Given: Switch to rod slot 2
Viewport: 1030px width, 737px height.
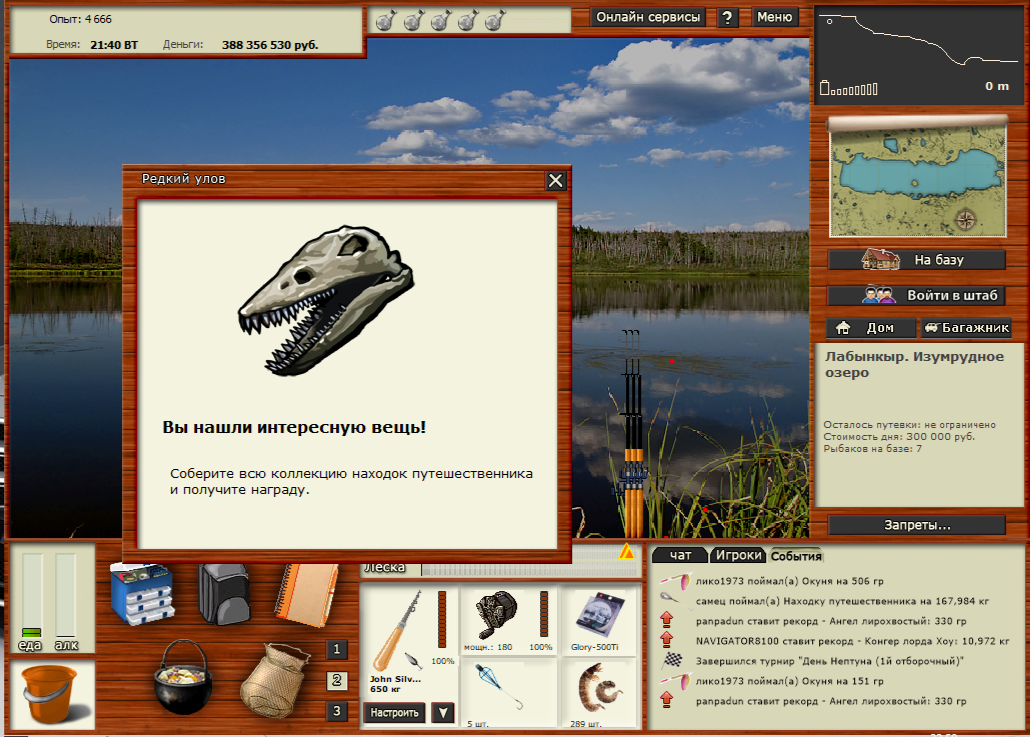Looking at the screenshot, I should [x=338, y=681].
